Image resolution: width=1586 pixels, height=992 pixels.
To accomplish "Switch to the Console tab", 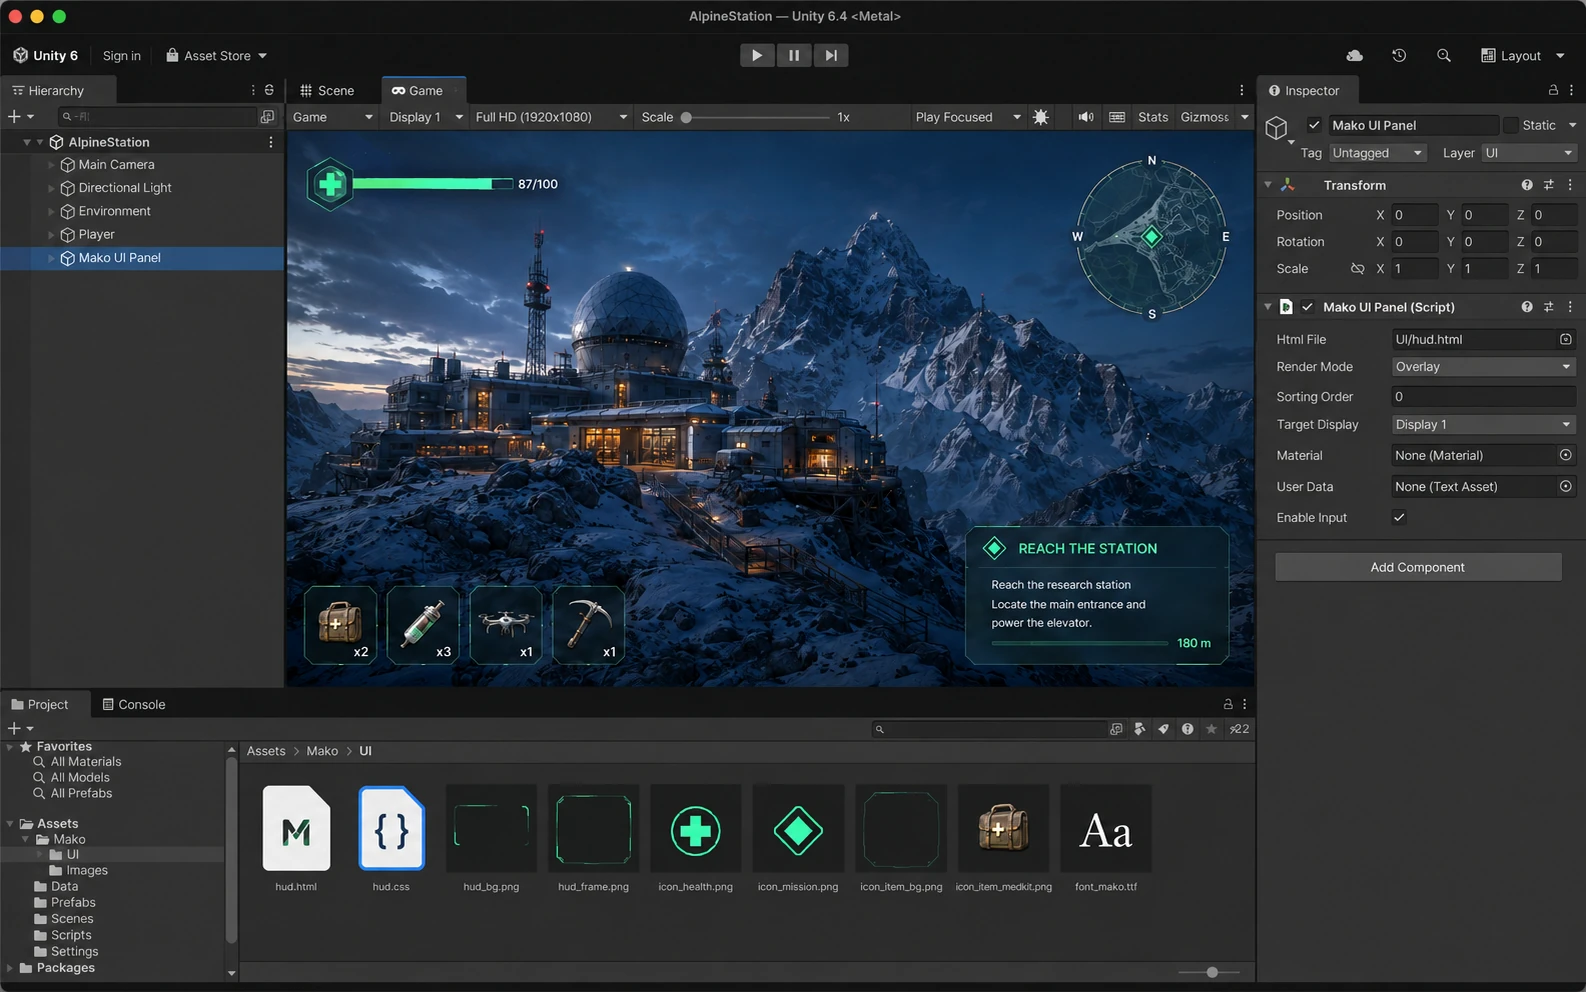I will (x=134, y=704).
